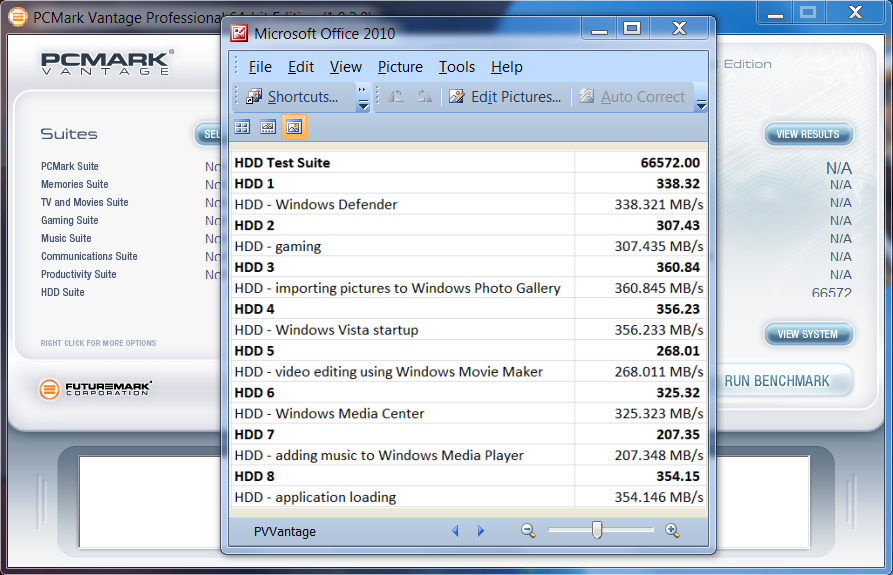Click the zoom in magnifier

[x=672, y=531]
